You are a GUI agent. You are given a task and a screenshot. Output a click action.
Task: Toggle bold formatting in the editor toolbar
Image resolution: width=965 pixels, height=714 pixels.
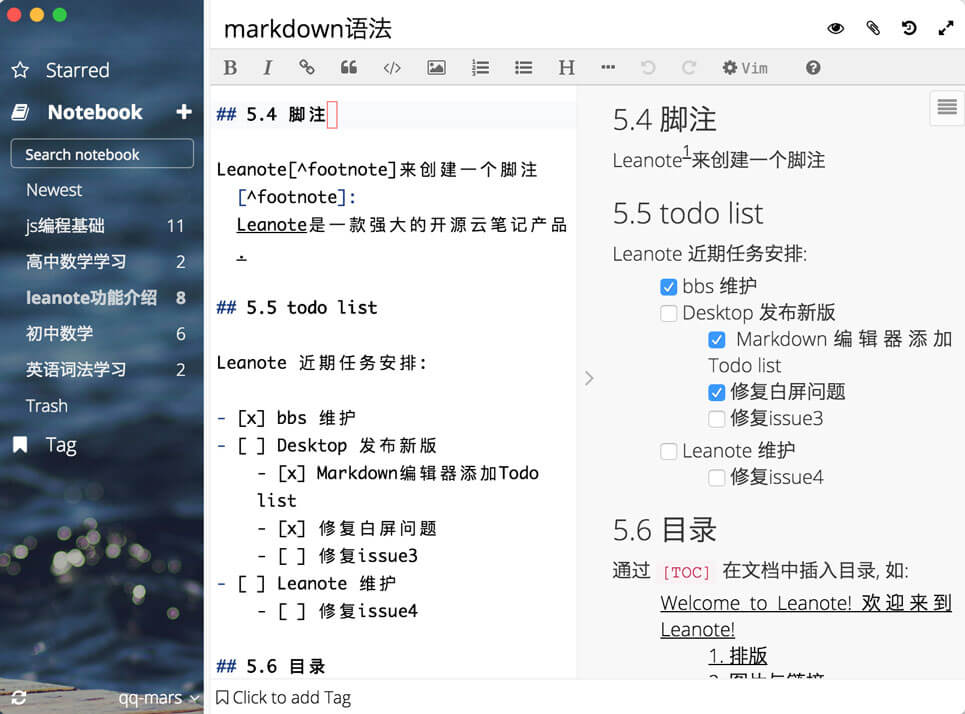230,68
